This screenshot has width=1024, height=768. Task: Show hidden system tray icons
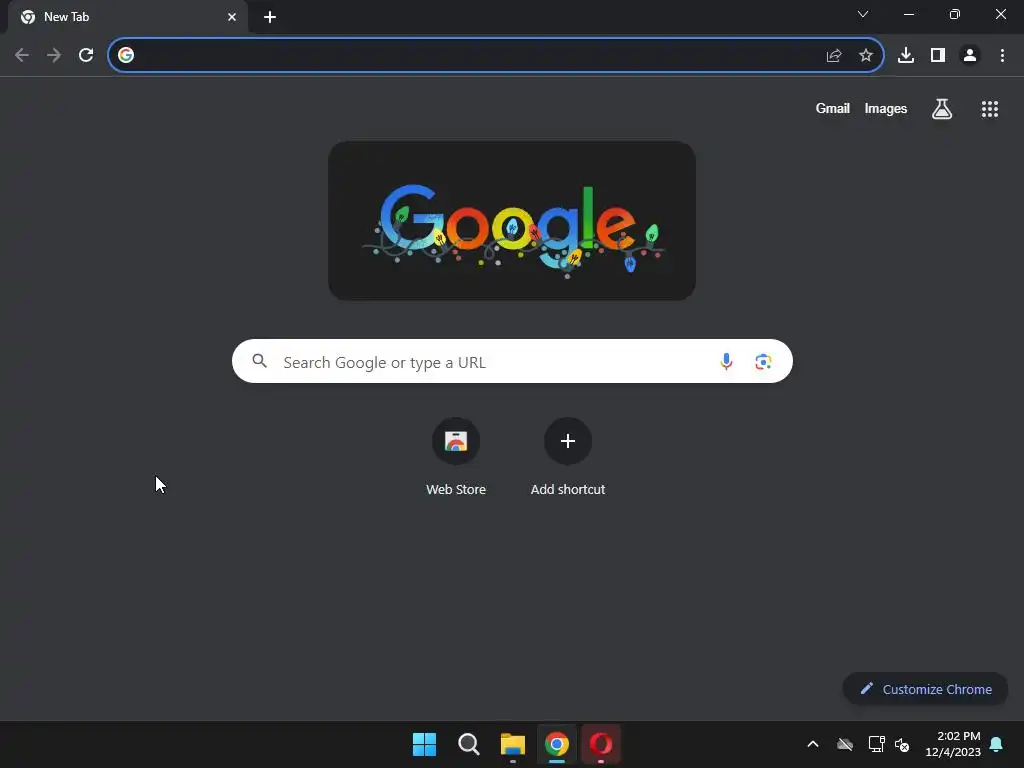(x=812, y=744)
